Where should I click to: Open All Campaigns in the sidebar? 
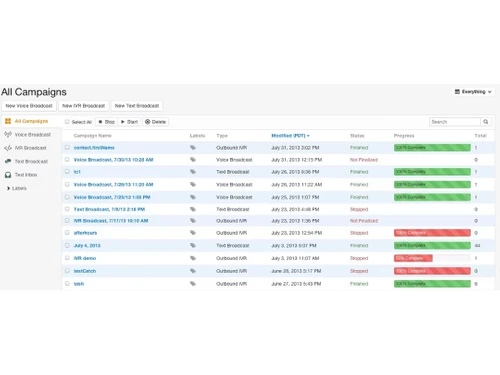pyautogui.click(x=31, y=121)
